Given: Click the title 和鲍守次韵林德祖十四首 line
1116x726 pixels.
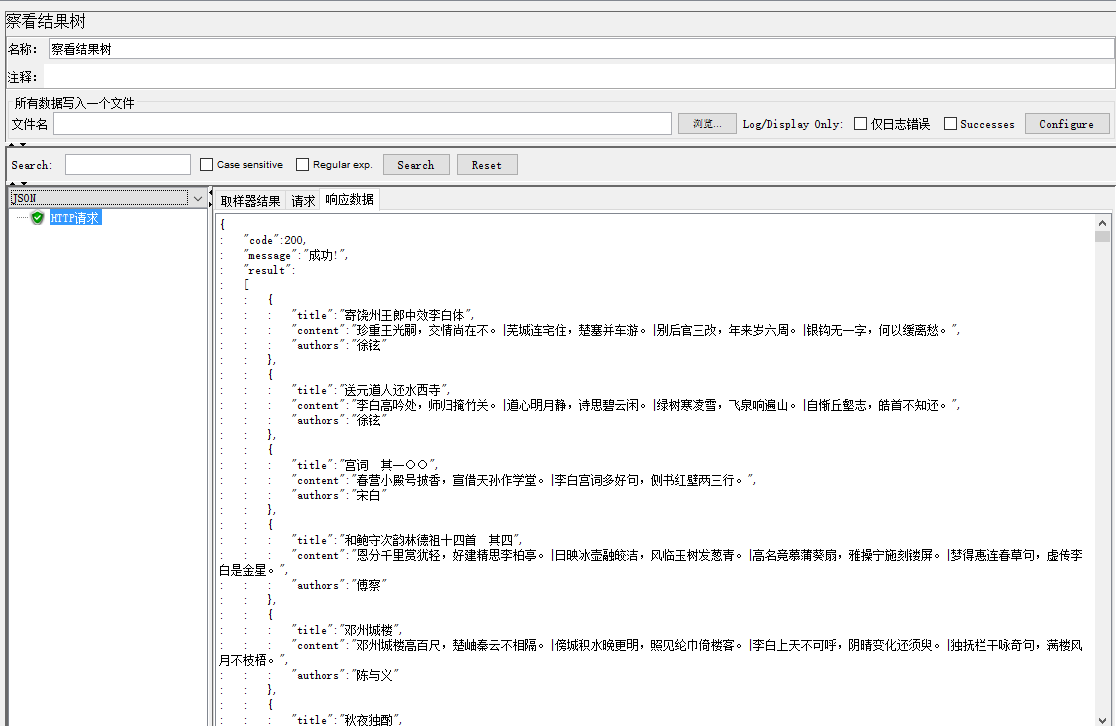Looking at the screenshot, I should coord(408,540).
